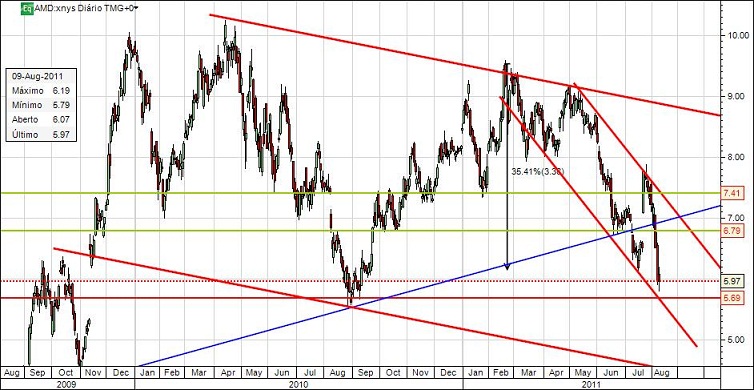Select the 6.79 price level tag

[733, 230]
